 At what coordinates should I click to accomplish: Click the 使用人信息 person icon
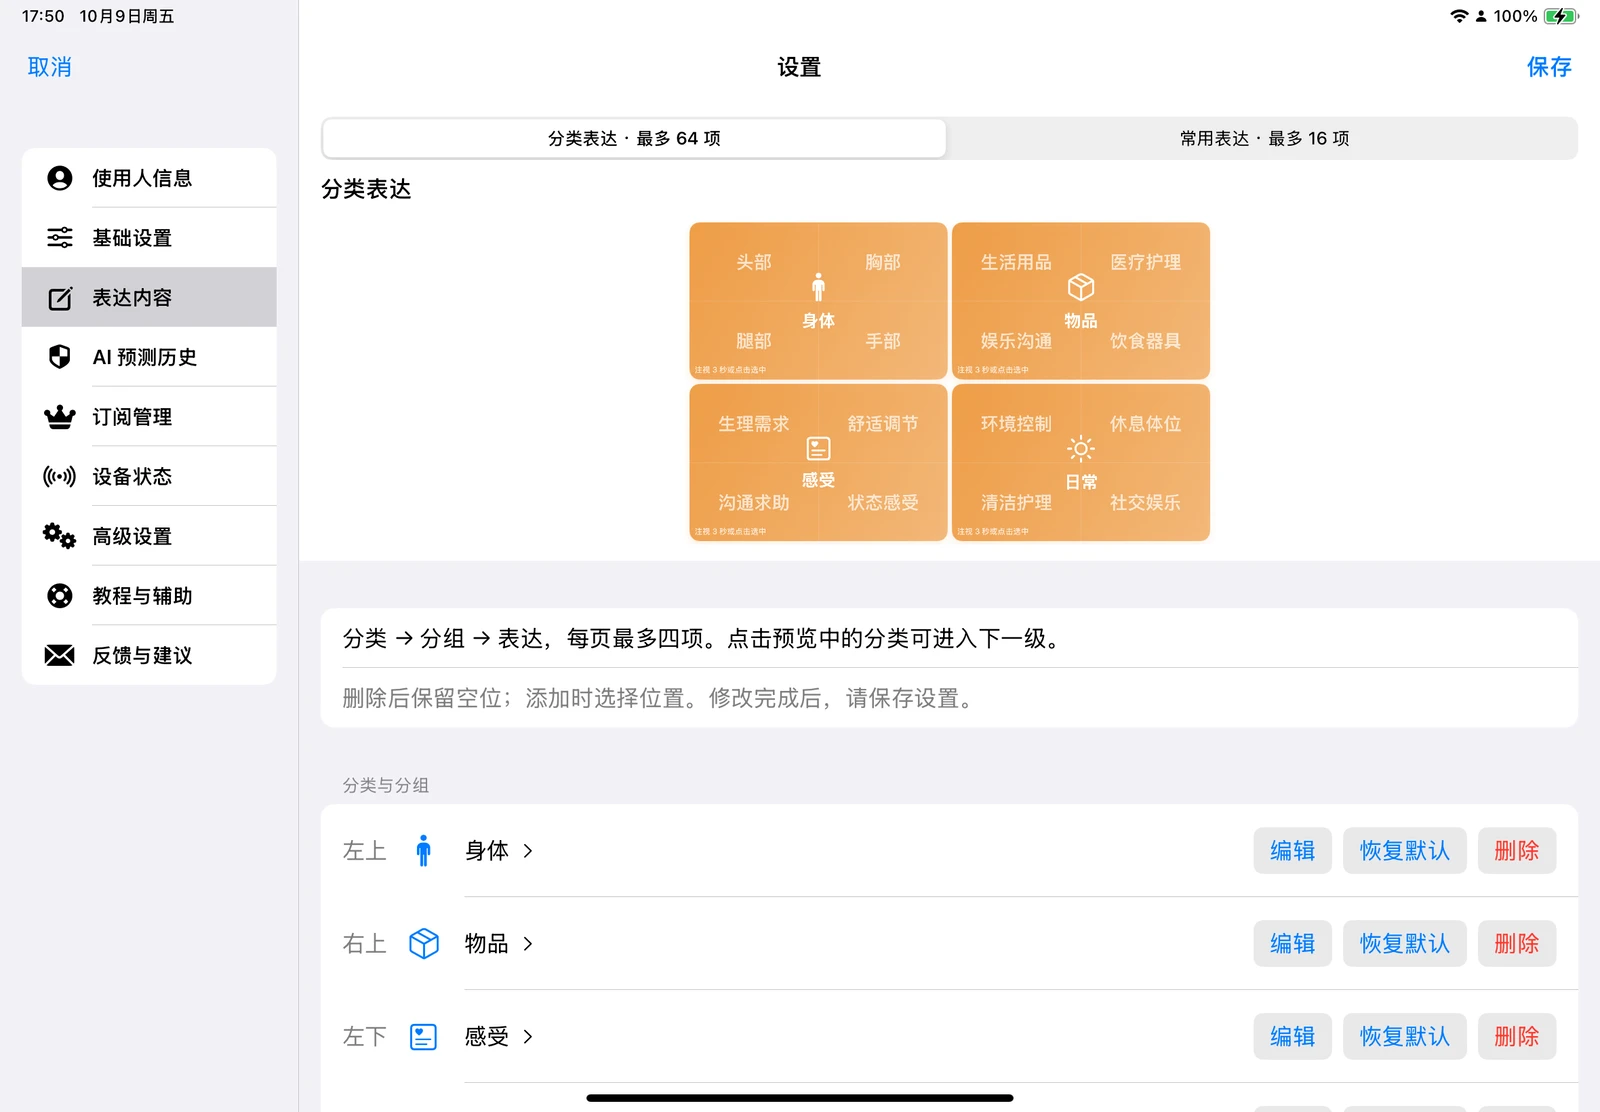60,178
